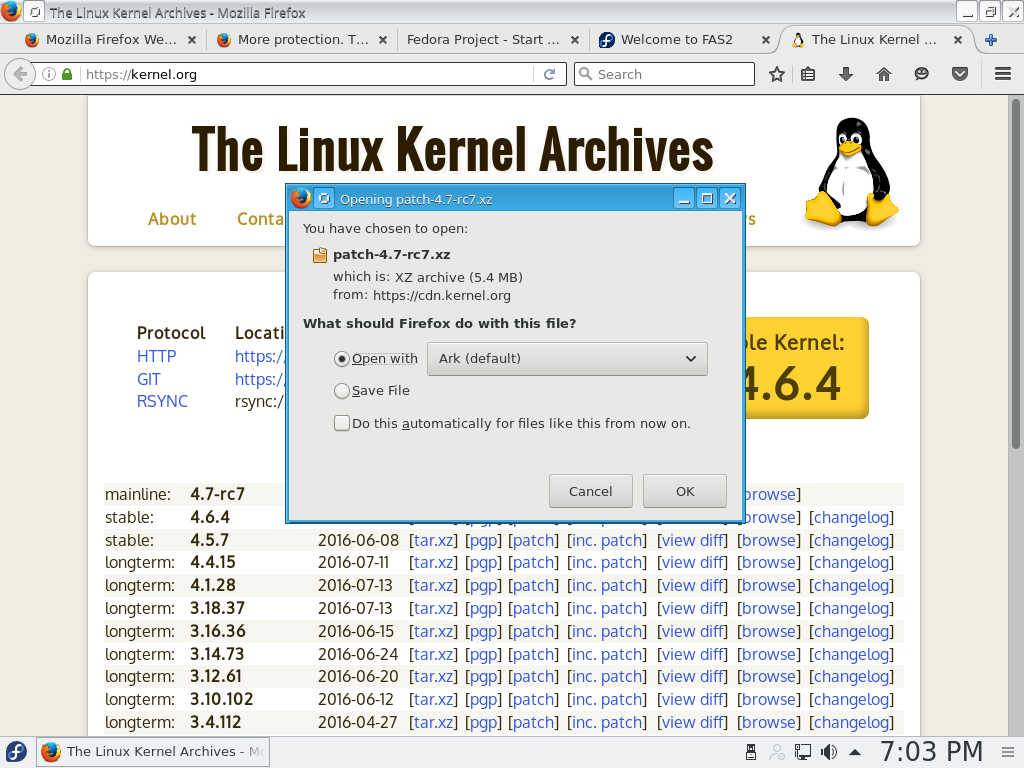Close the Welcome to FAS2 tab
The width and height of the screenshot is (1024, 768).
(766, 40)
